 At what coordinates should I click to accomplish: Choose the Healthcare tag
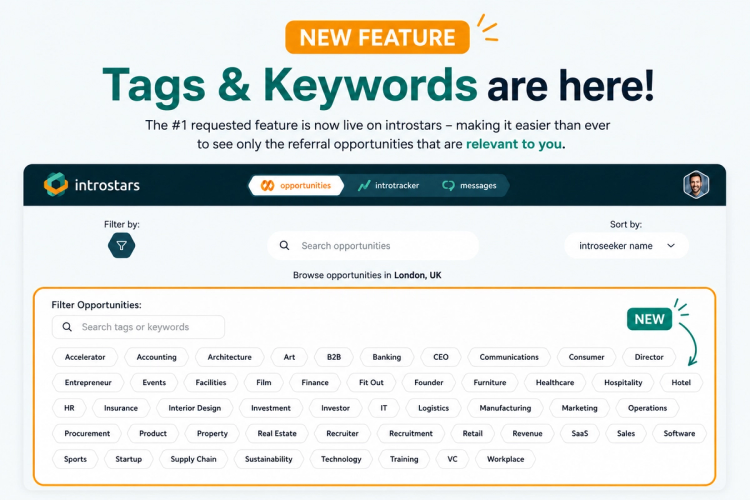pyautogui.click(x=555, y=382)
